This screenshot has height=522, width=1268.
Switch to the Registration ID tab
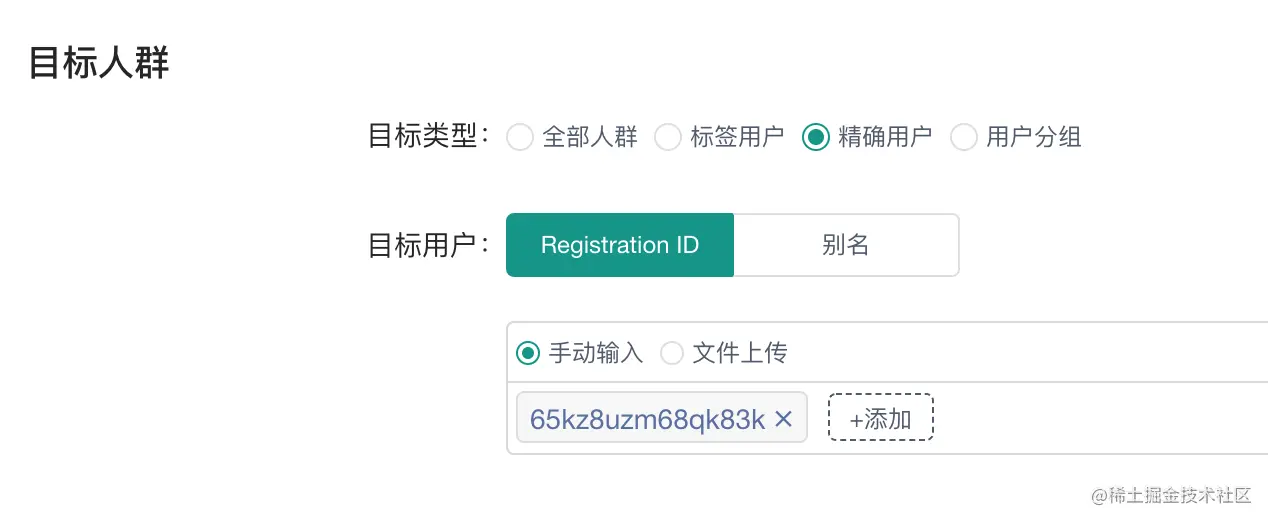[x=620, y=245]
